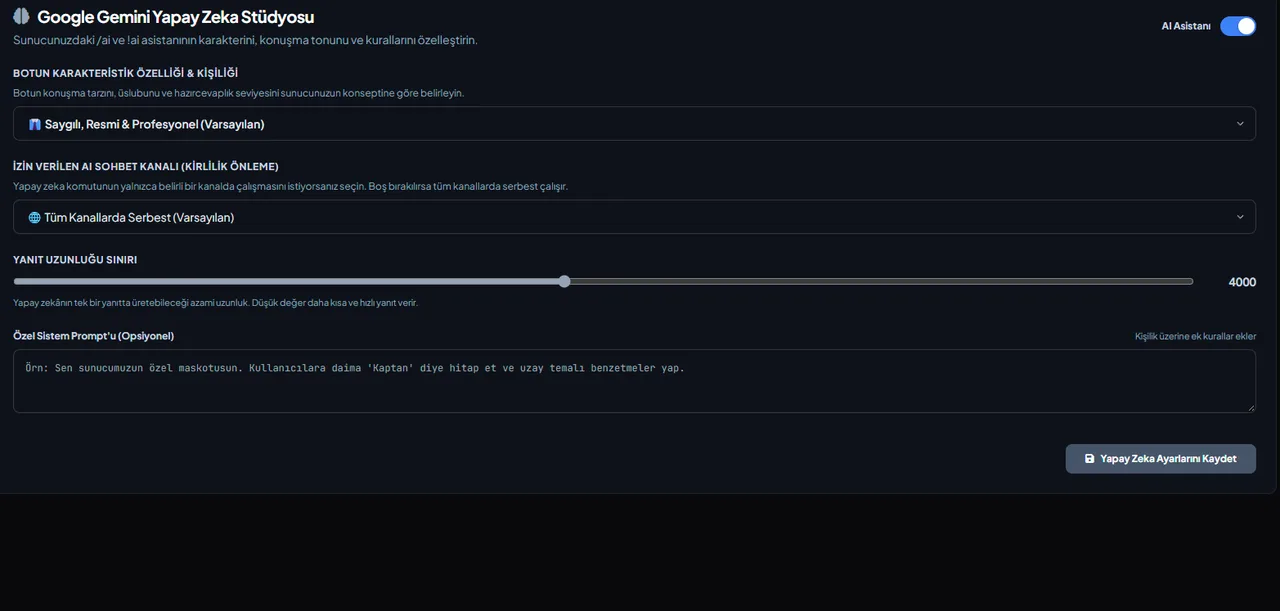Viewport: 1280px width, 611px height.
Task: Click the Özel Sistem Prompt'u (Opsiyonel) label
Action: (94, 336)
